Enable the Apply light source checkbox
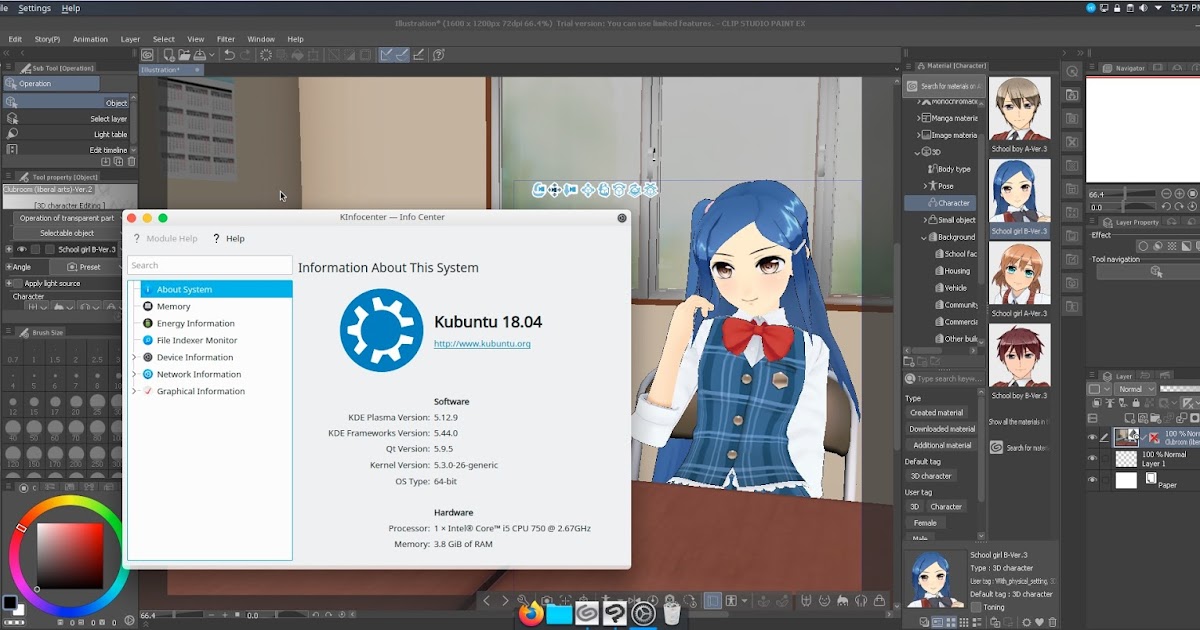Viewport: 1200px width, 630px height. pos(16,283)
